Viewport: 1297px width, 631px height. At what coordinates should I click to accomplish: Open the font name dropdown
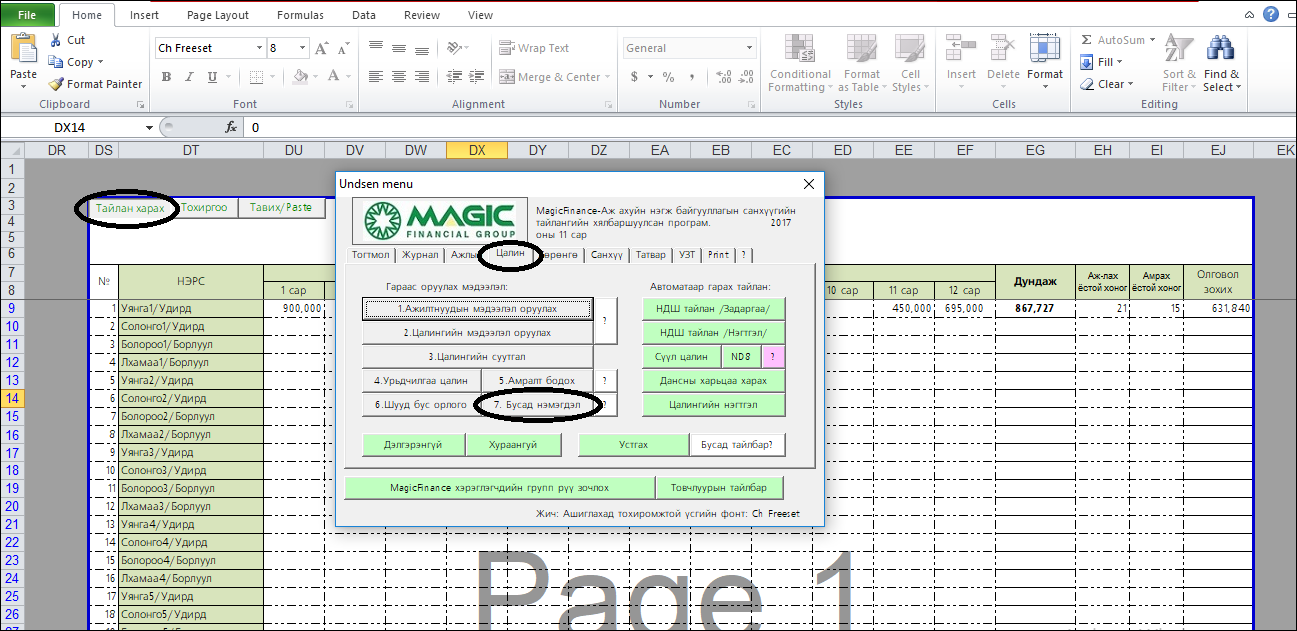(x=259, y=48)
